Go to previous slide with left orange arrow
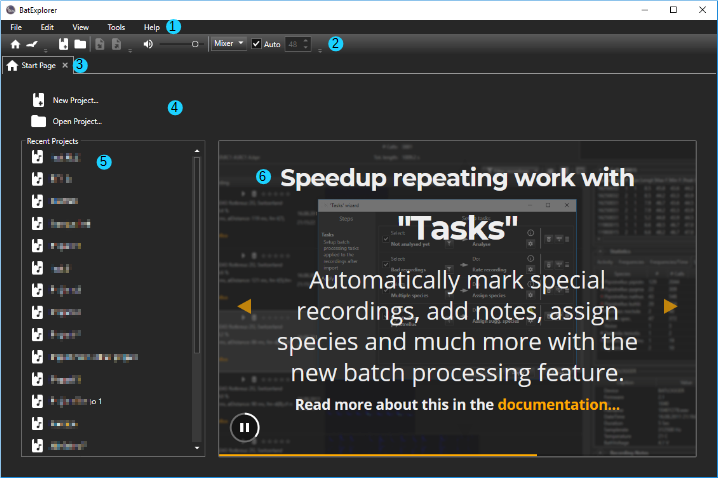 pyautogui.click(x=245, y=306)
